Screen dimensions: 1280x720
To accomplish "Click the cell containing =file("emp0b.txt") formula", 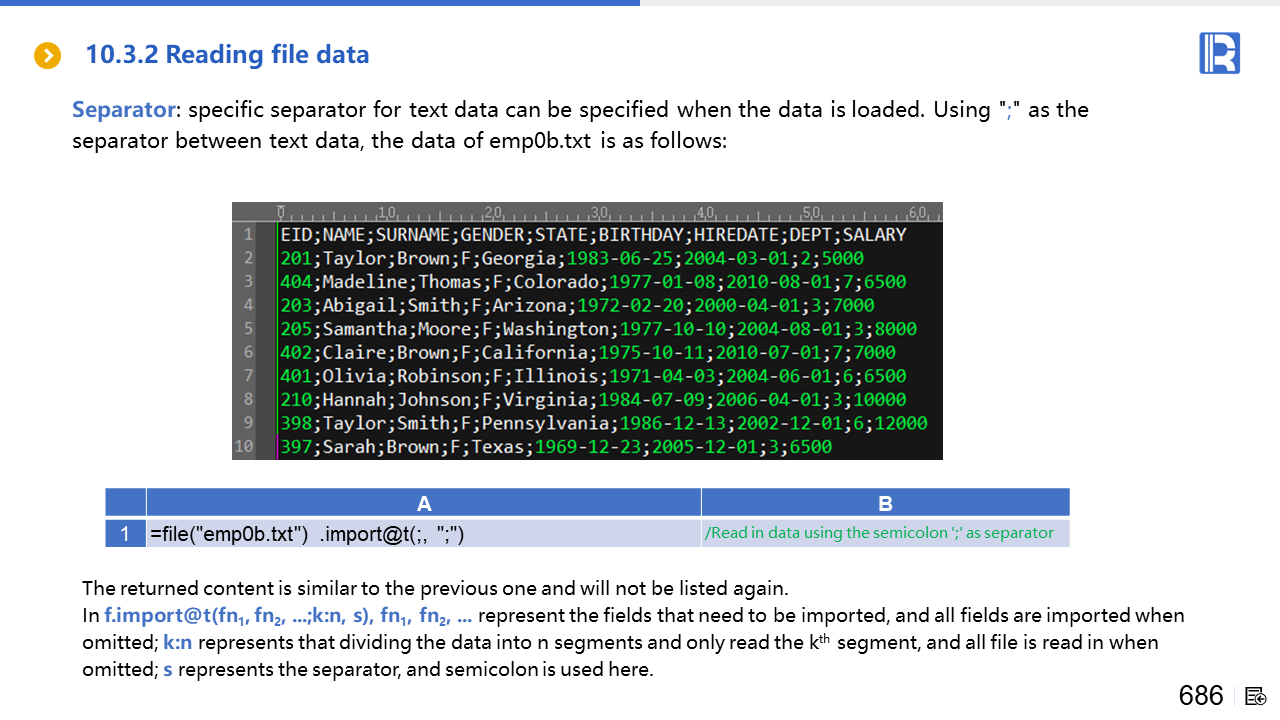I will coord(307,534).
